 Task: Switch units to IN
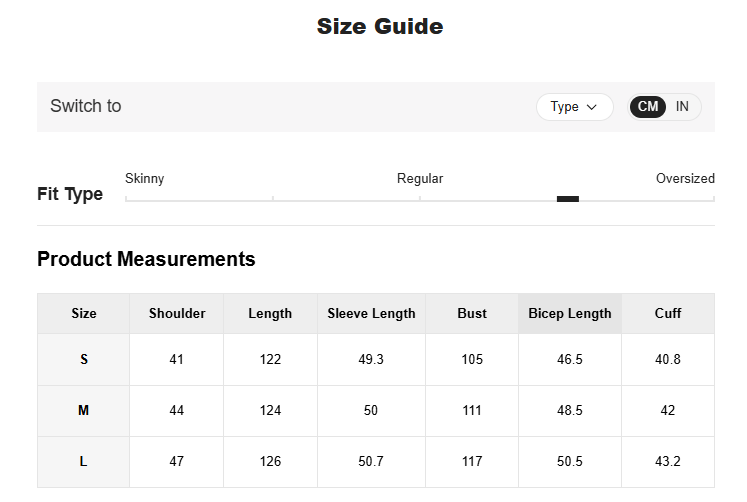click(682, 107)
